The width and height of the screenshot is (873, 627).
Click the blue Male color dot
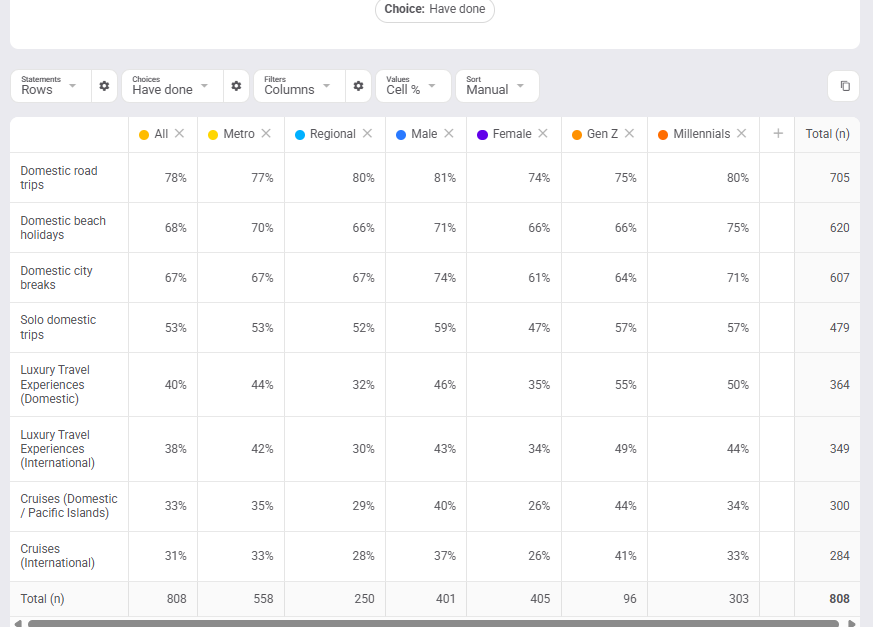(401, 135)
